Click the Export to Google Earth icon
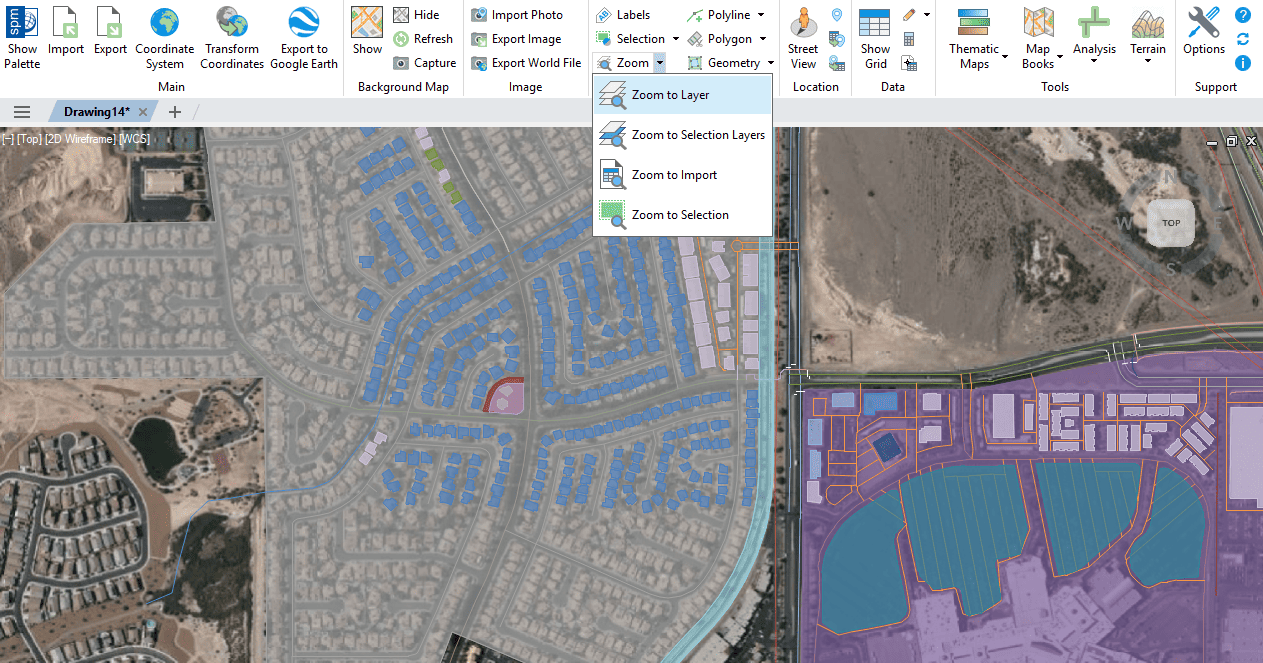This screenshot has width=1263, height=663. [x=304, y=37]
